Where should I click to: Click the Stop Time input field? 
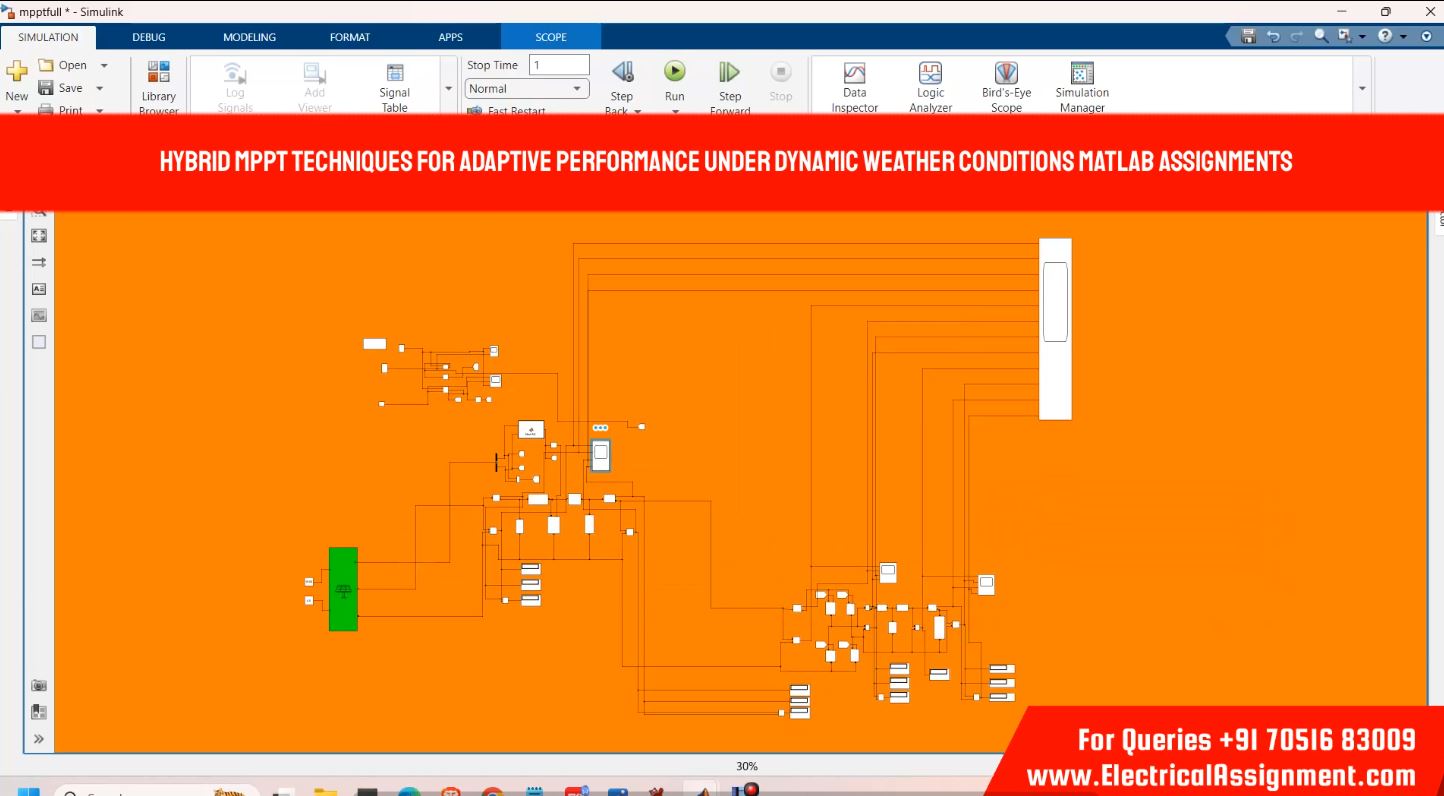(x=558, y=65)
